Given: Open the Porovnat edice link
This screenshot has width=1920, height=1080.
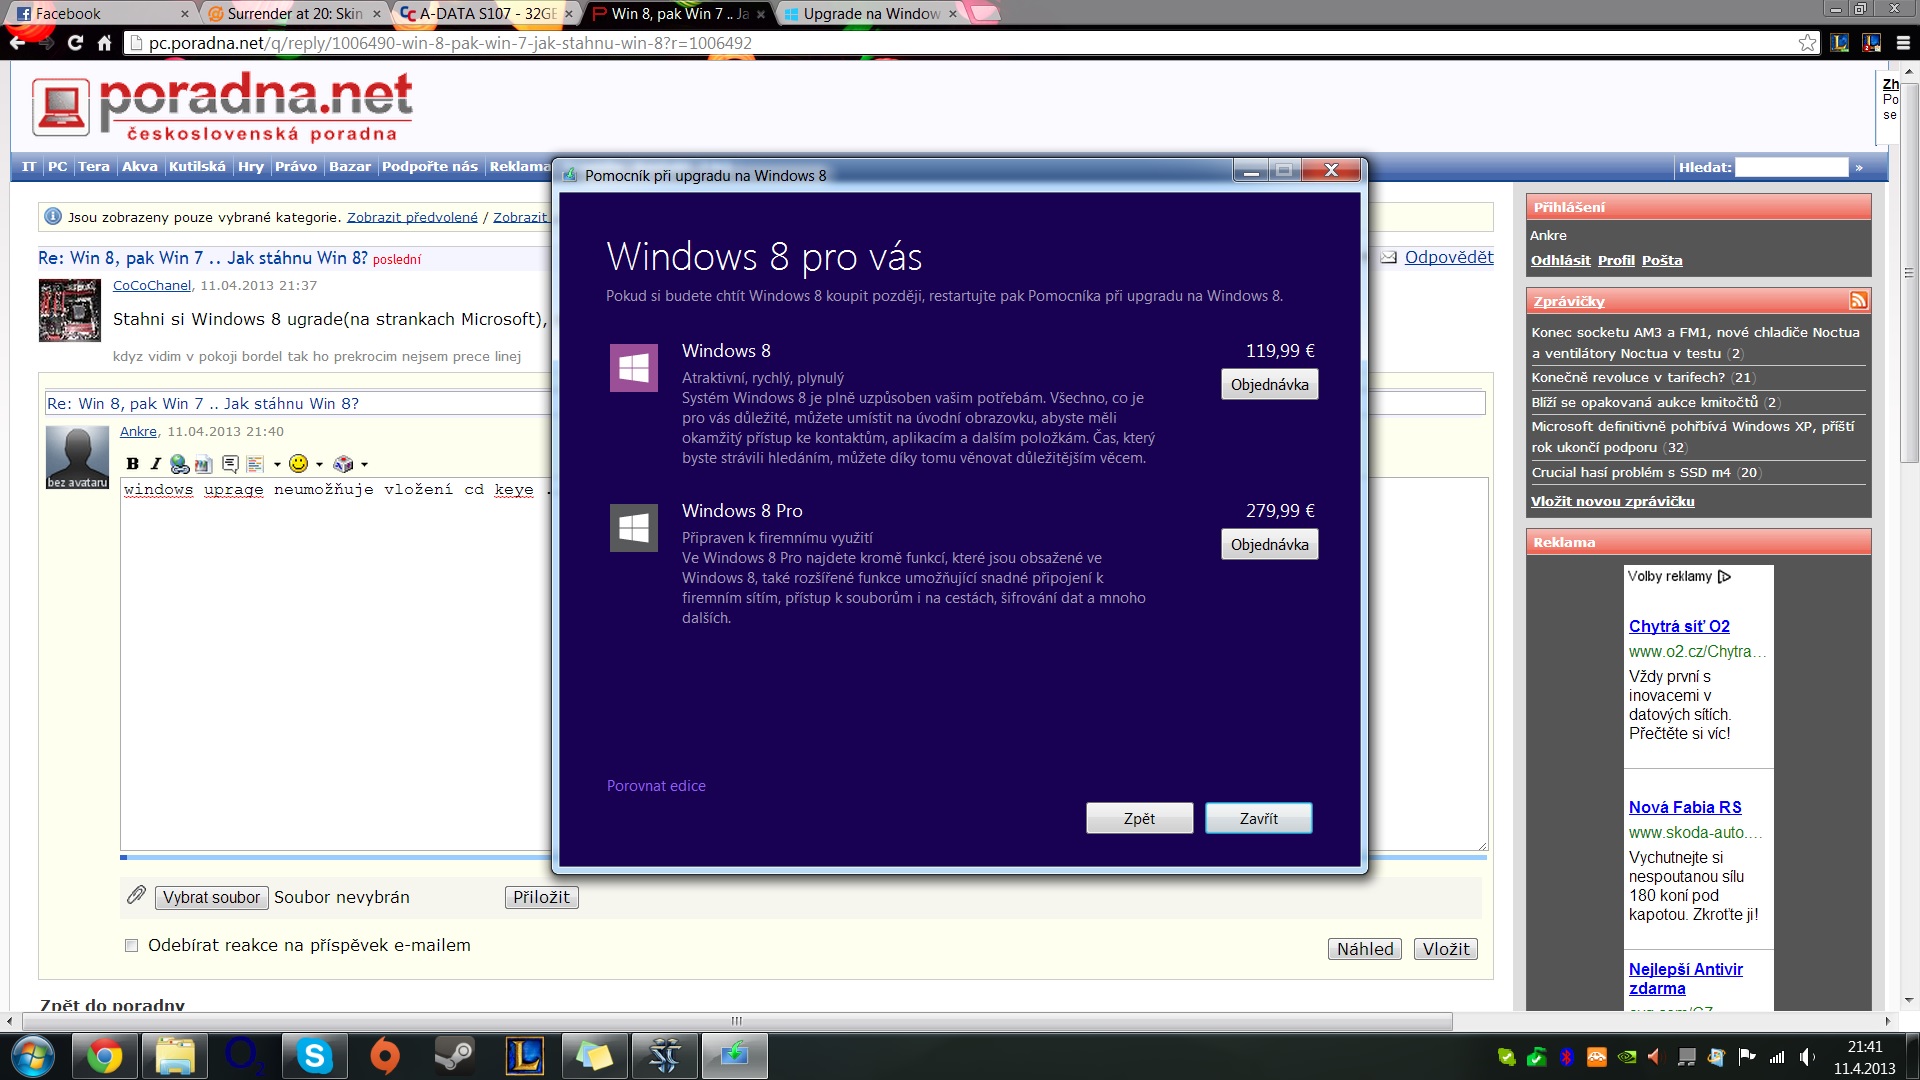Looking at the screenshot, I should tap(656, 786).
